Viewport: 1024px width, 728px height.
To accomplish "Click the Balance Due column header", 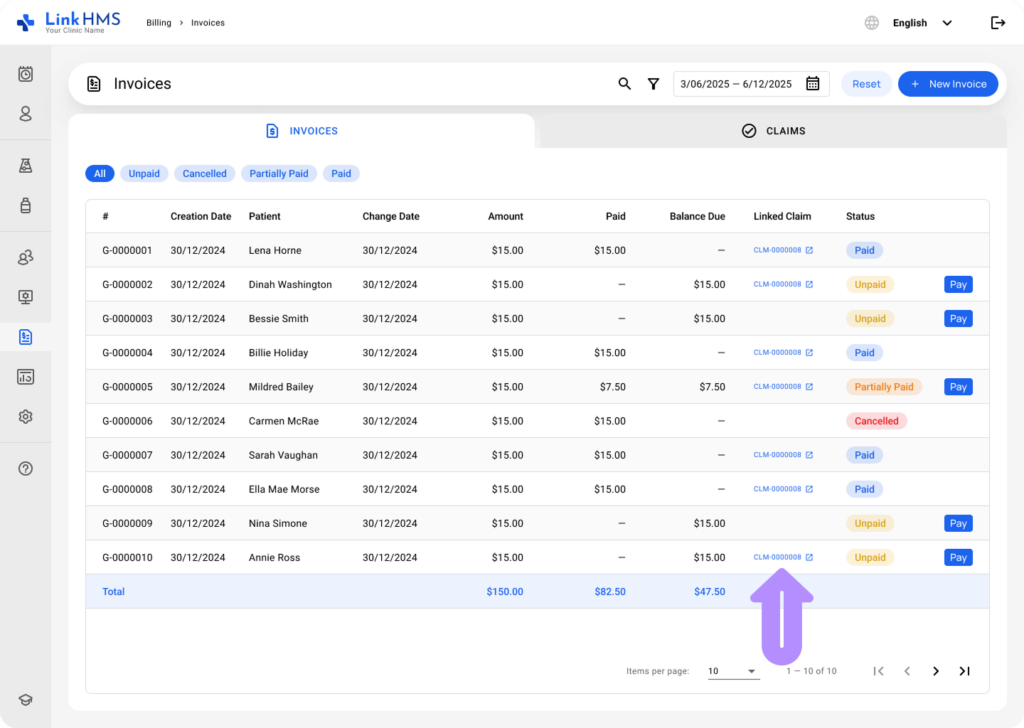I will 697,216.
